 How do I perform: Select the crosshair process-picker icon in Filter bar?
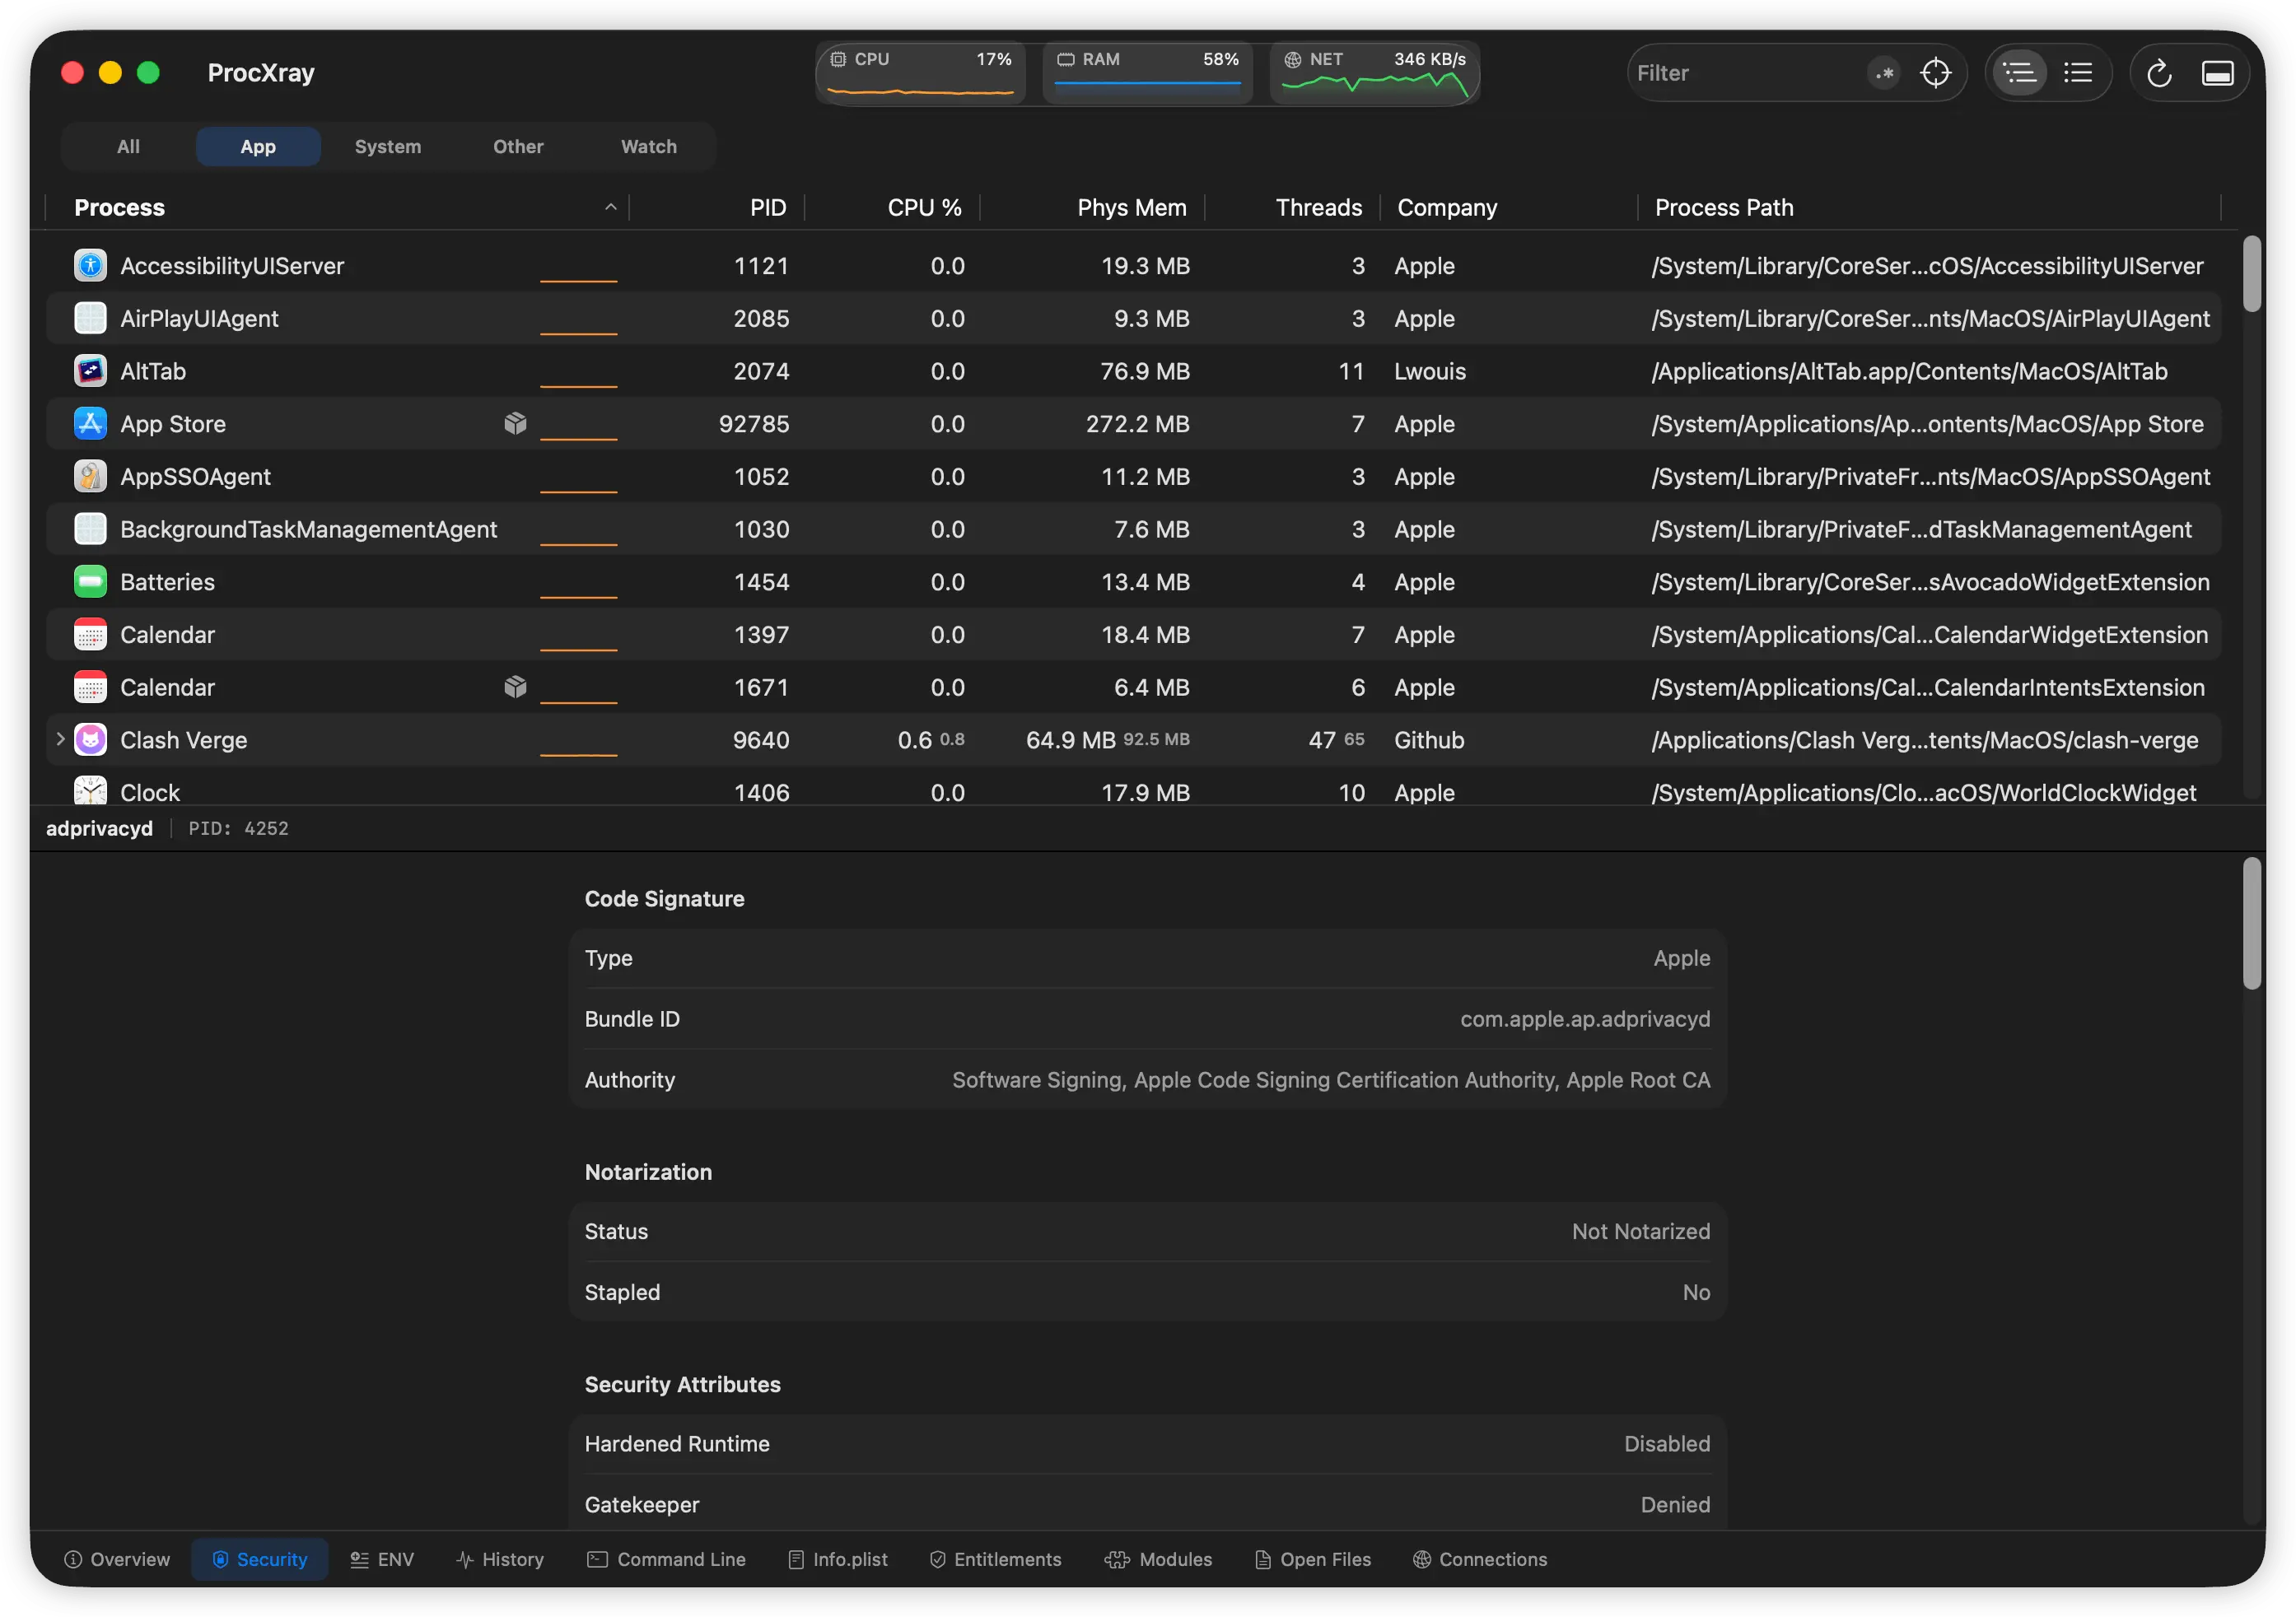[1936, 72]
